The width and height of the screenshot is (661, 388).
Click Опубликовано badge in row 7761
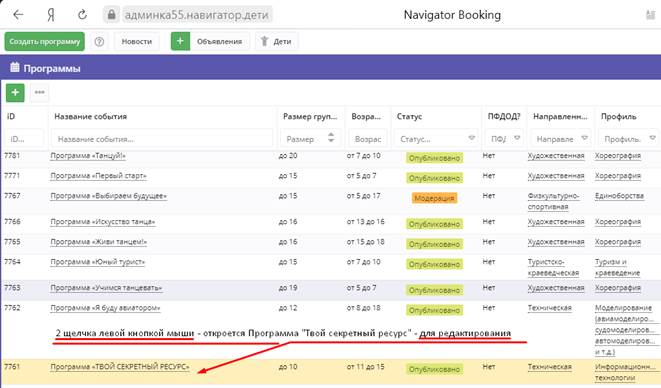[x=434, y=369]
